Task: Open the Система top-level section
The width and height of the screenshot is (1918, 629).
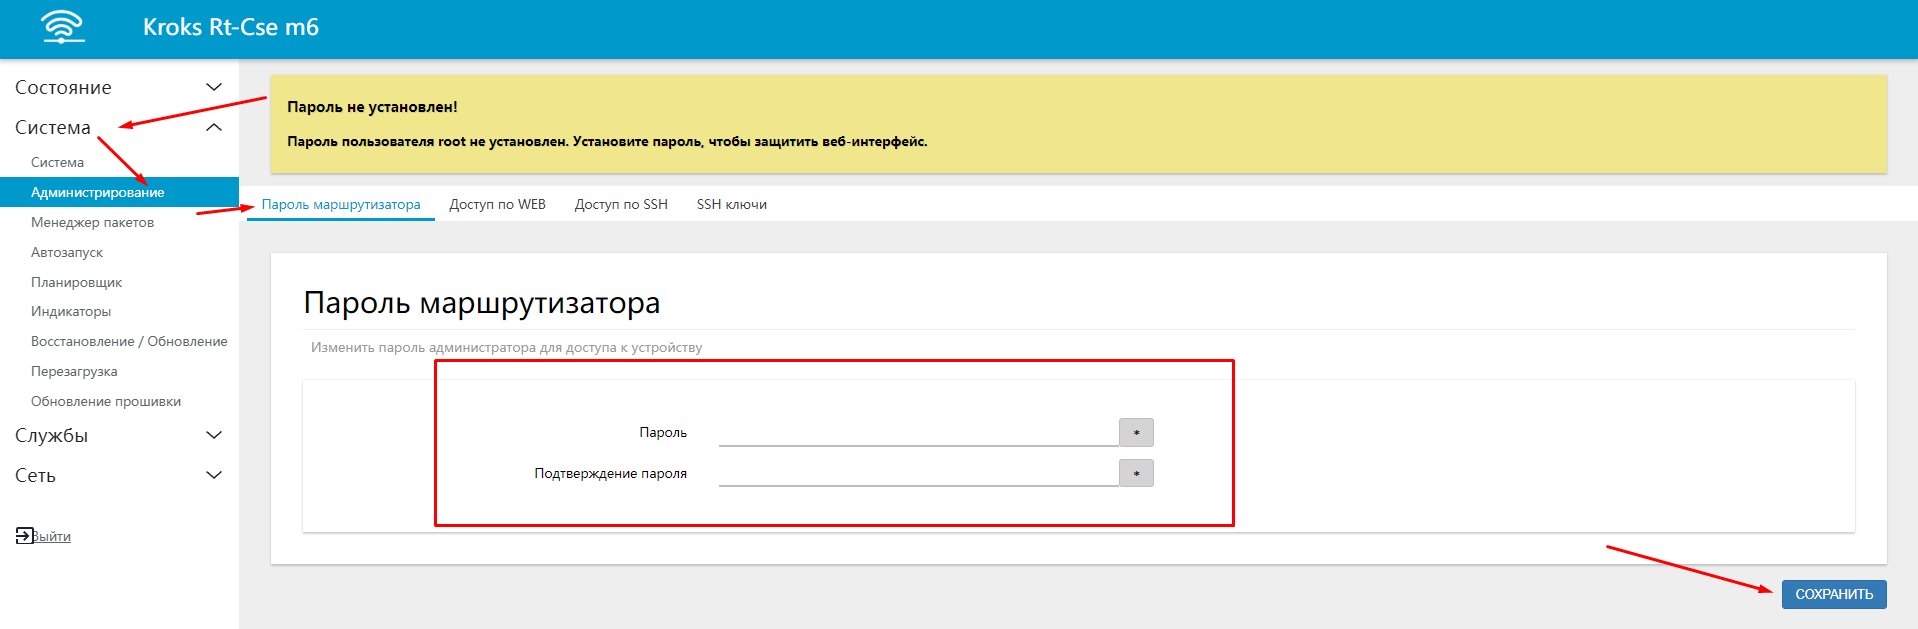Action: pos(53,128)
